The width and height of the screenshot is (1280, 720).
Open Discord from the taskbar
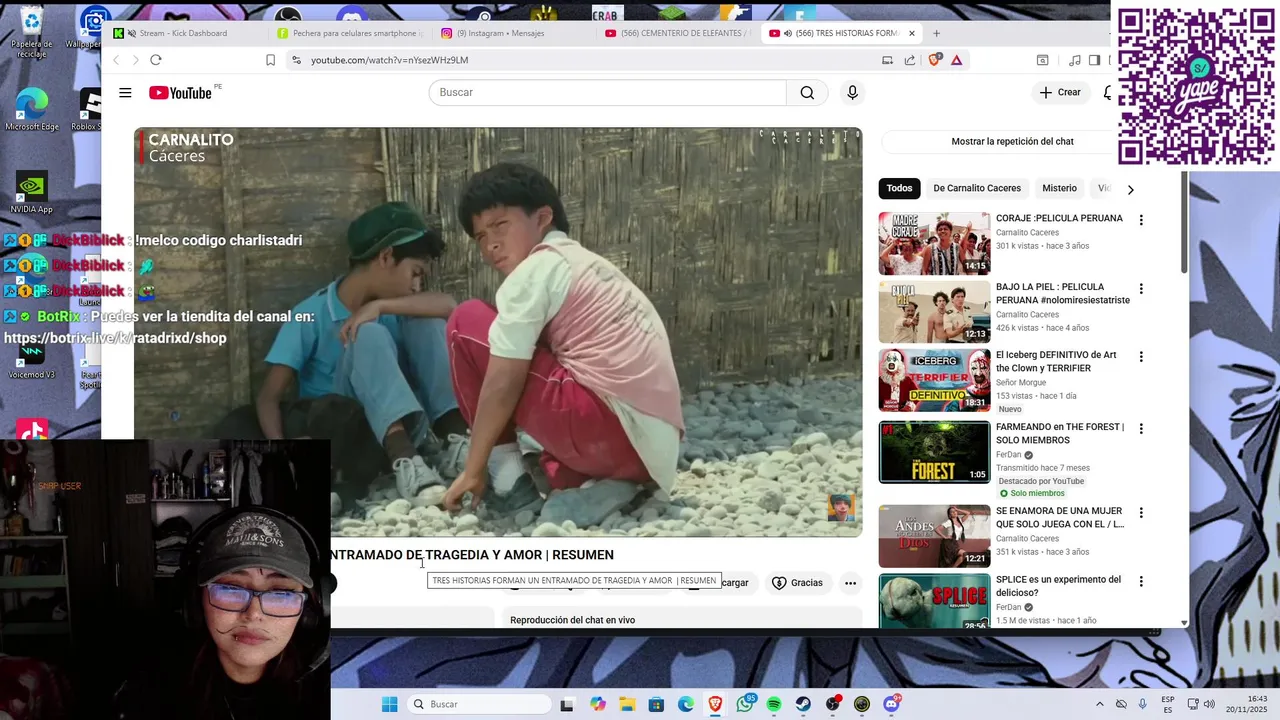click(891, 704)
